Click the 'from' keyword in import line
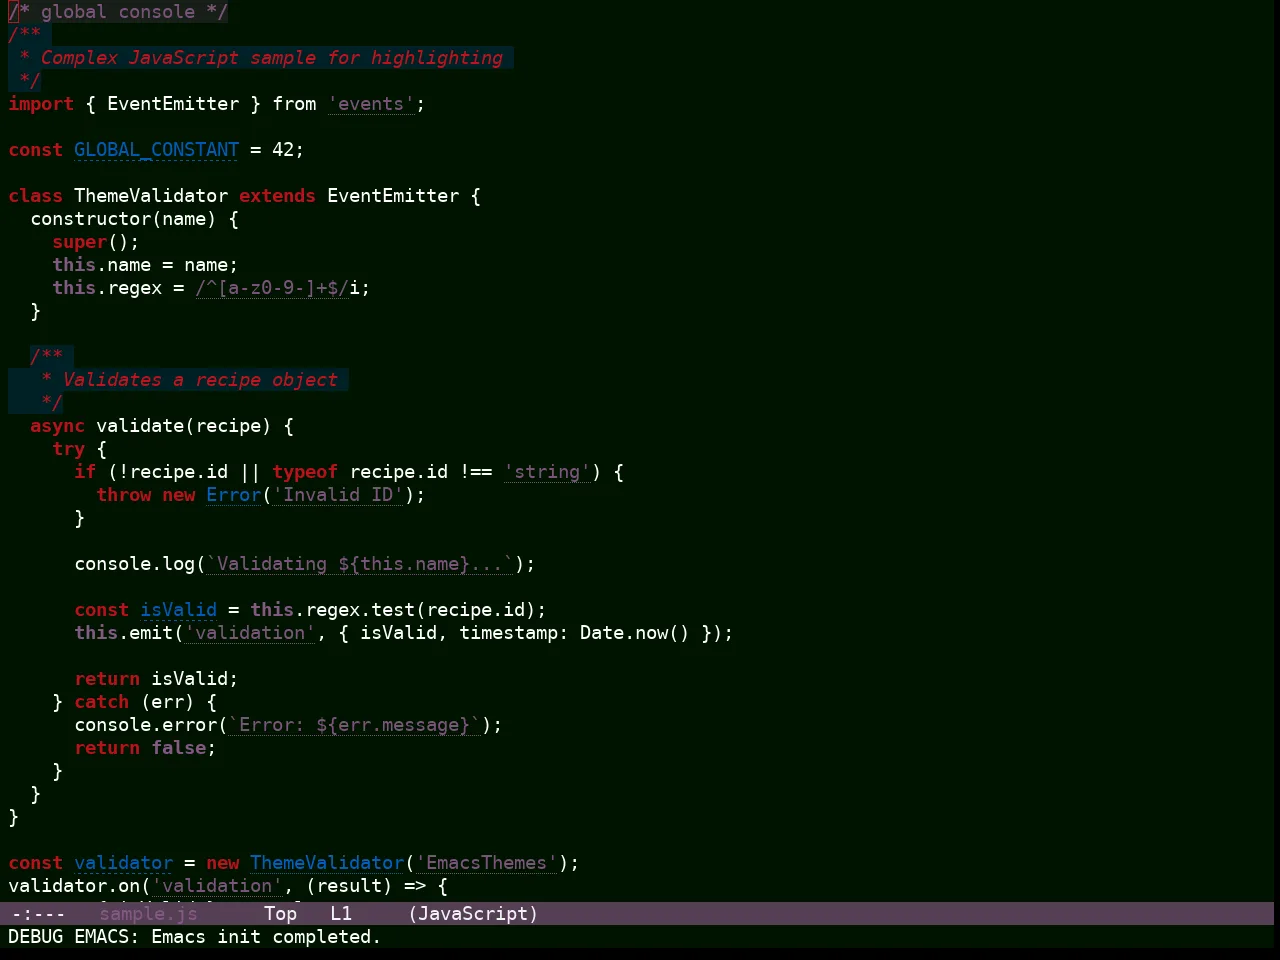 pos(294,104)
